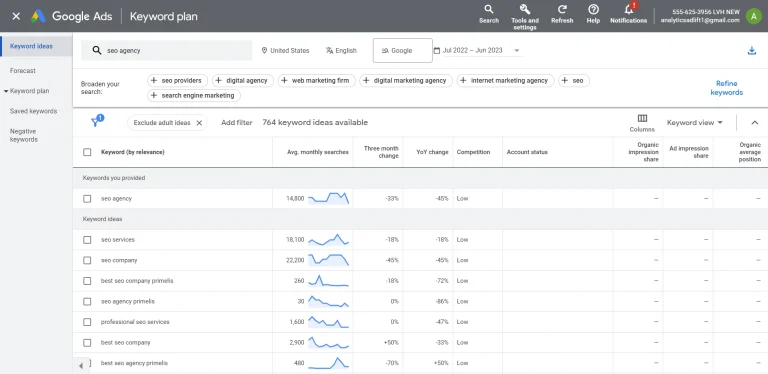Screen dimensions: 768x374
Task: Add 'web marketing firm' suggestion
Action: pos(316,80)
